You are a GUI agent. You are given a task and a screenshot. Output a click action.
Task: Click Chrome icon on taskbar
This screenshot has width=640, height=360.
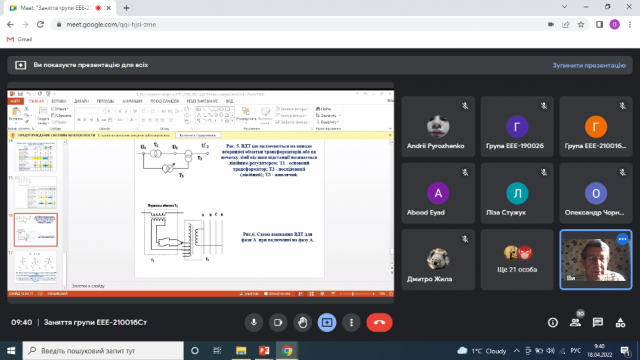[287, 351]
